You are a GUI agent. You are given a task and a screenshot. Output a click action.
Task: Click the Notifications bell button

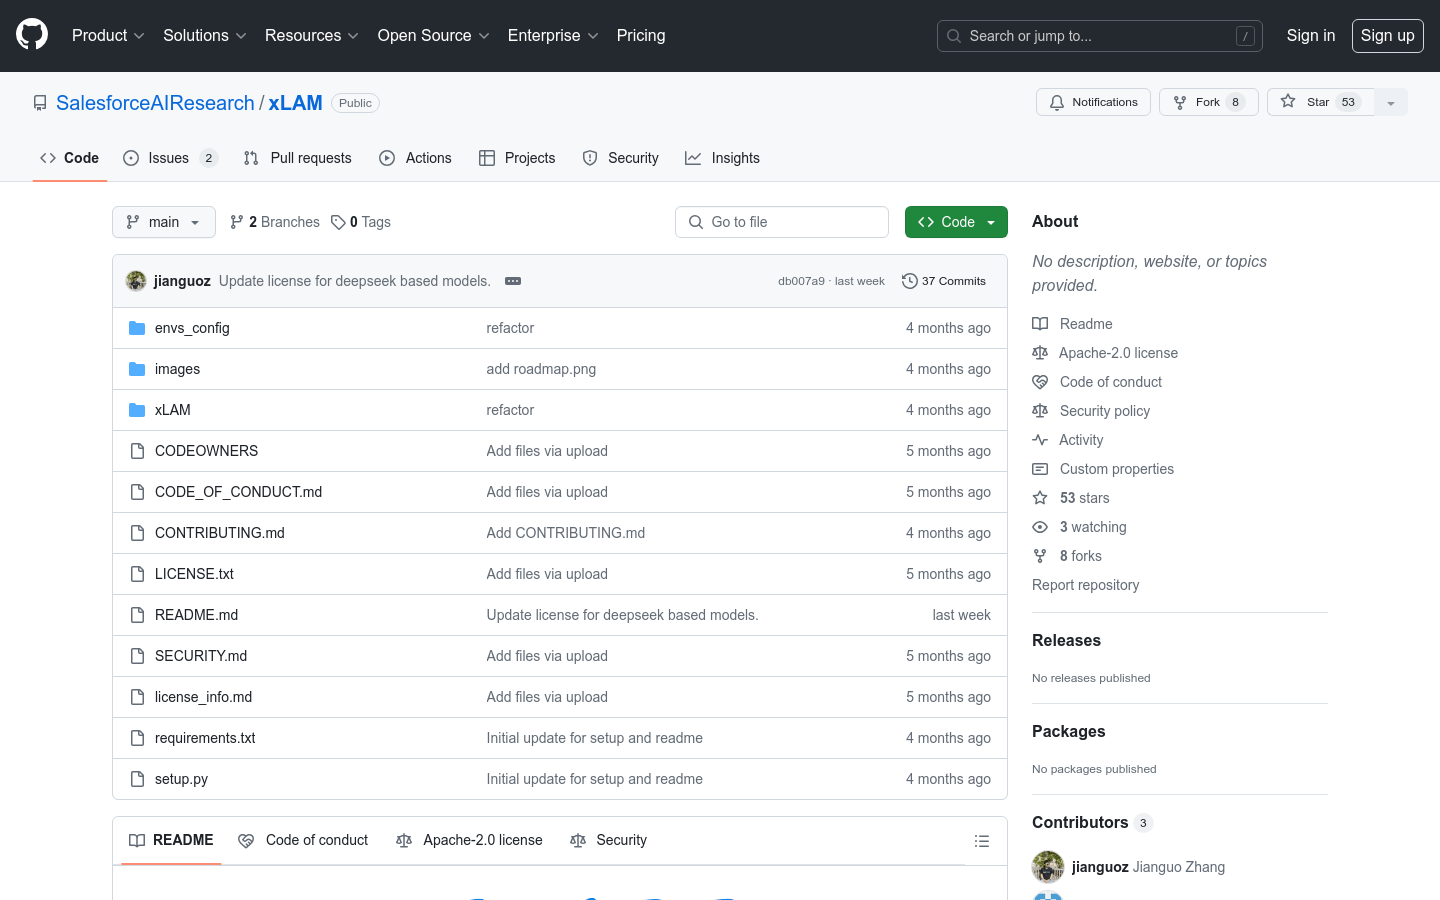coord(1093,102)
